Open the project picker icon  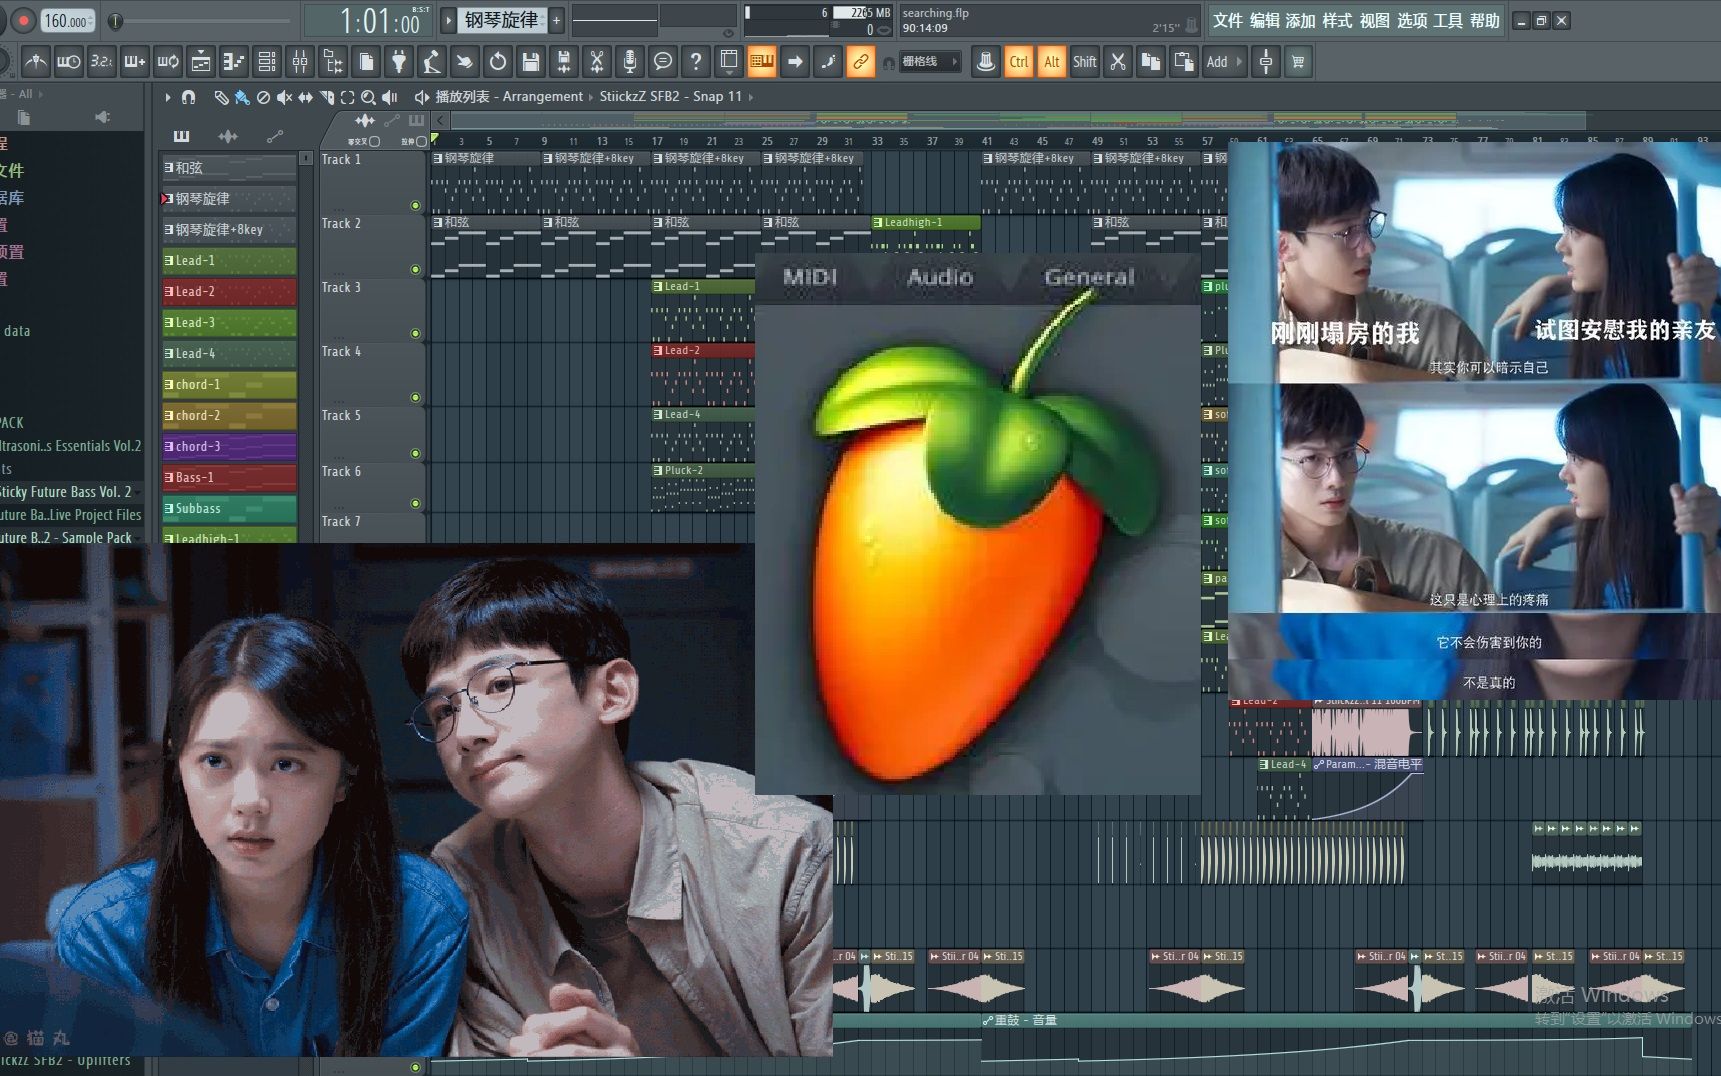pos(366,62)
